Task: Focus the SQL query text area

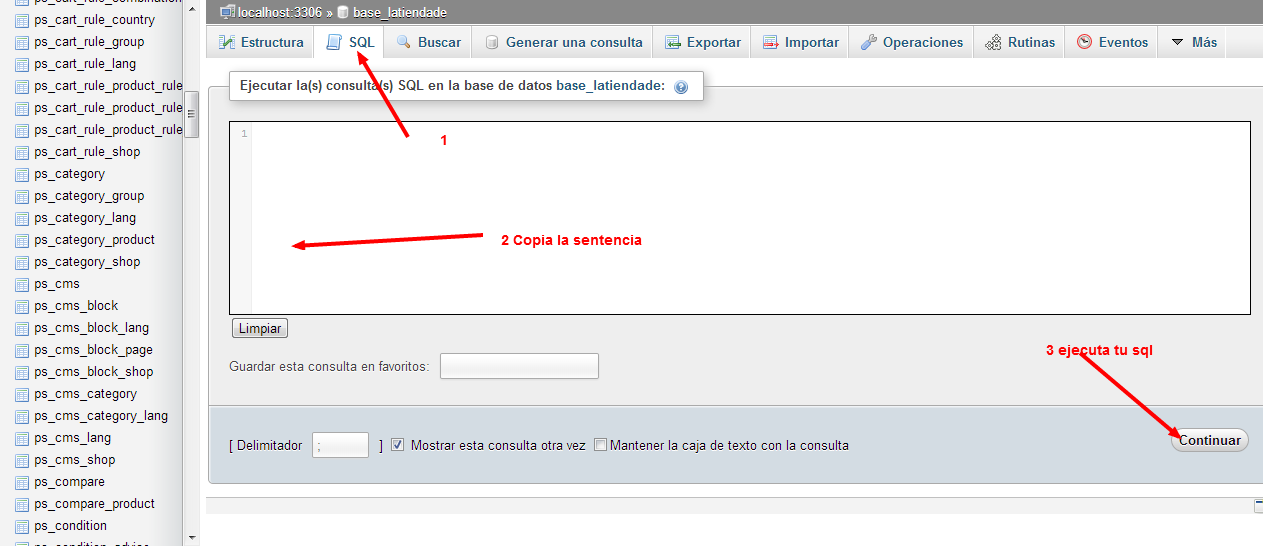Action: point(750,218)
